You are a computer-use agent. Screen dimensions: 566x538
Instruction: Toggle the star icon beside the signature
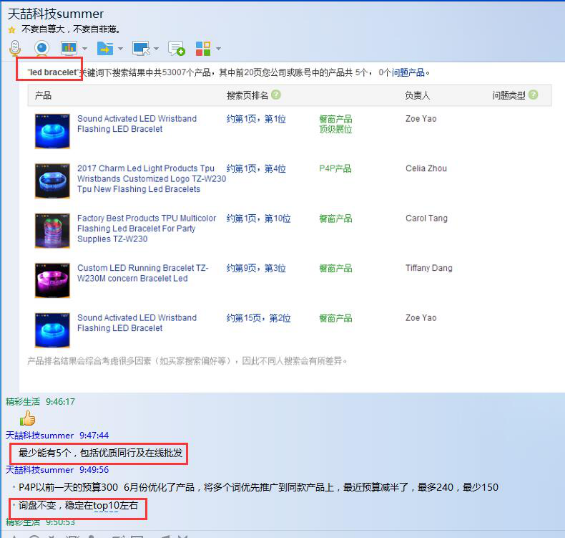(x=12, y=30)
